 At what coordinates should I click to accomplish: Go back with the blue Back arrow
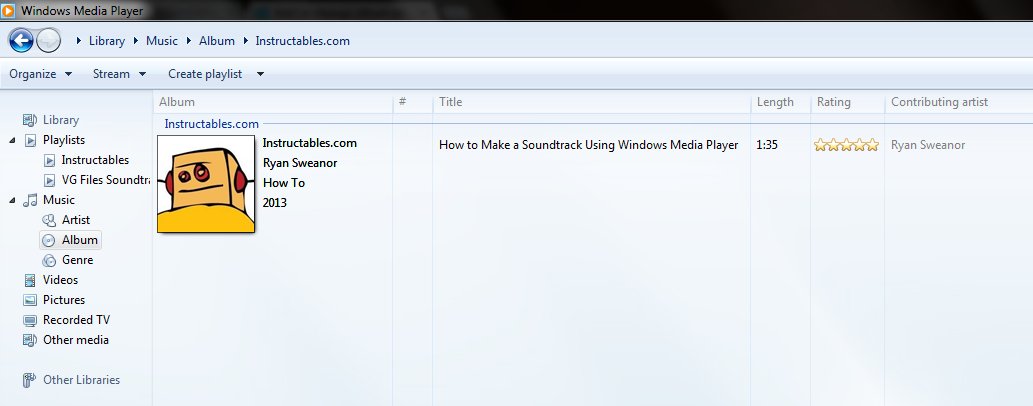point(21,41)
